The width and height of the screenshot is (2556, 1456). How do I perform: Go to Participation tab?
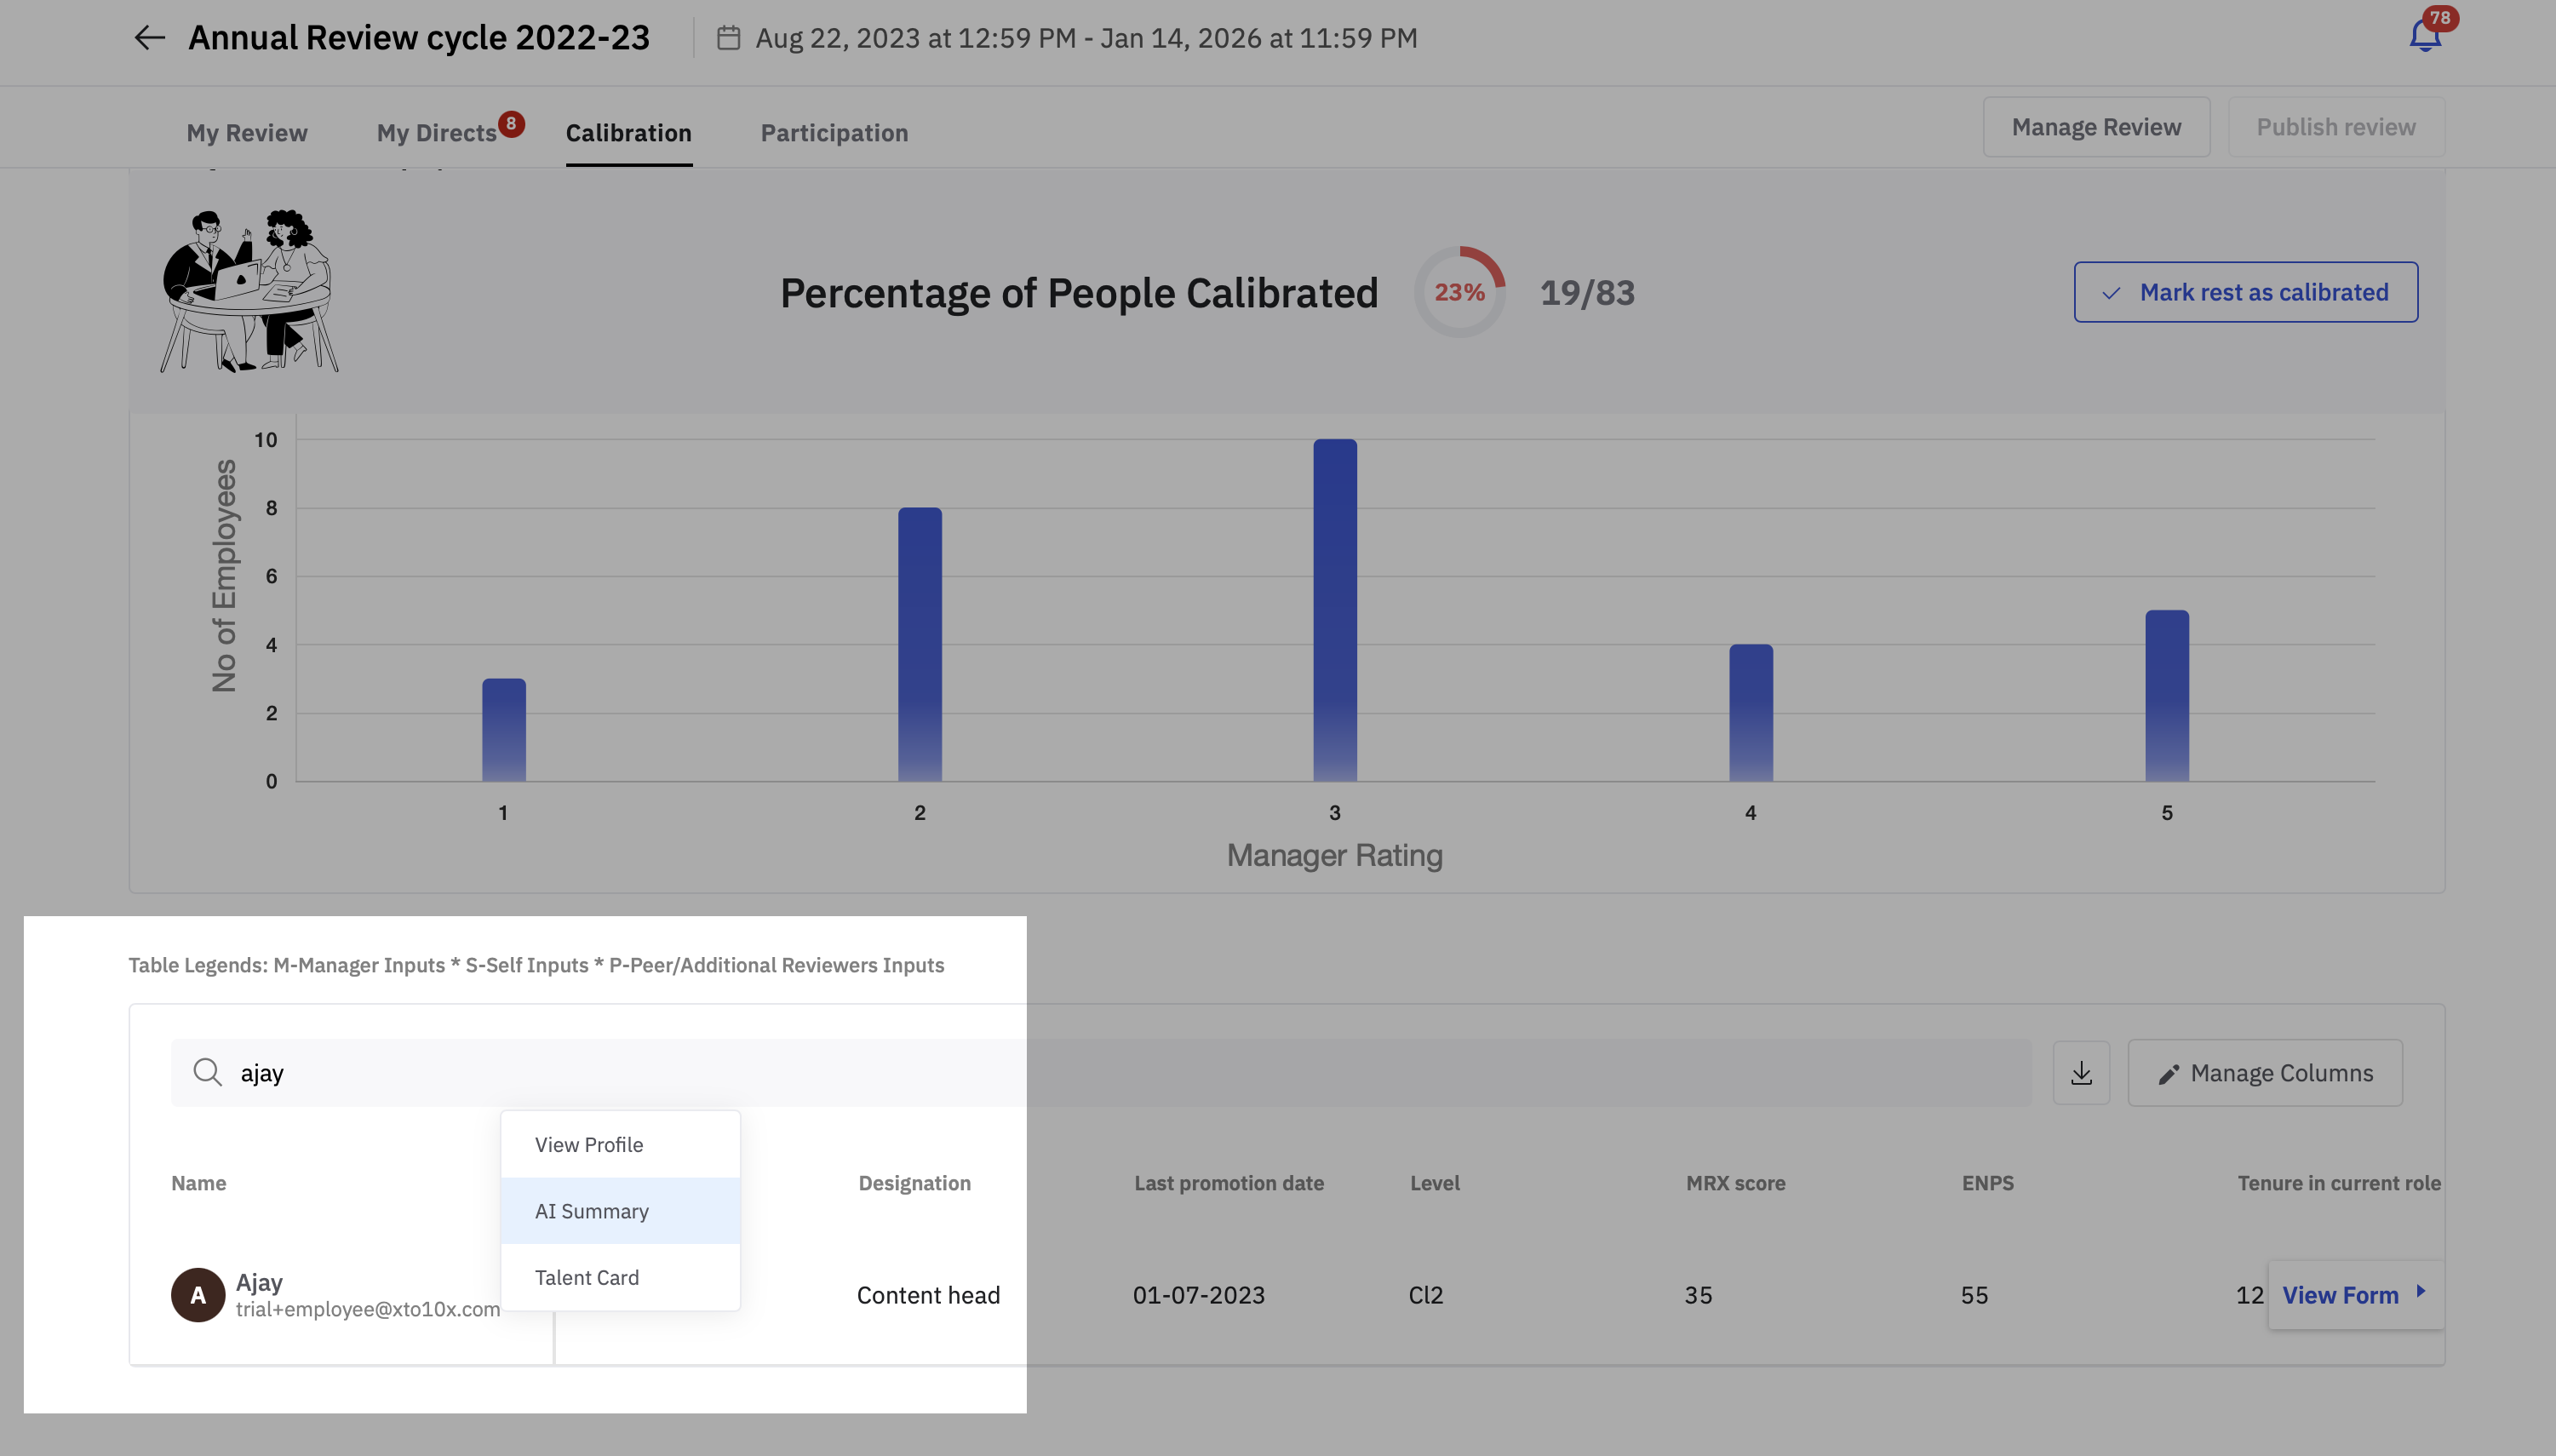pos(834,133)
